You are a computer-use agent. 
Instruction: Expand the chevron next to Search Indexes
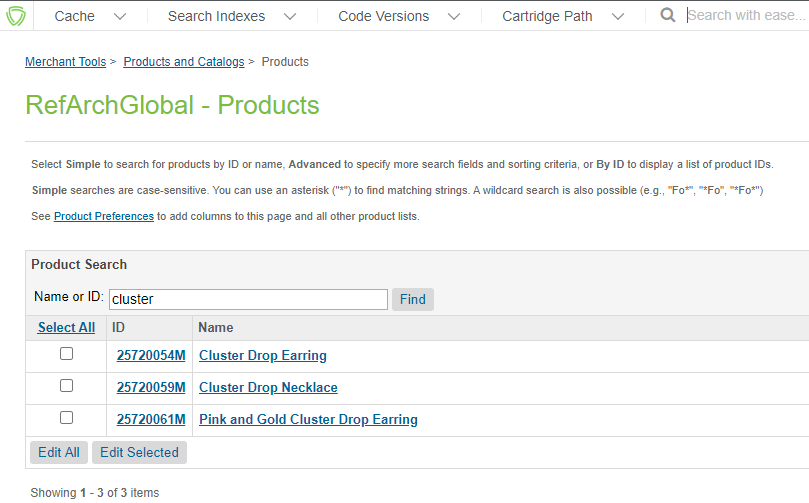tap(290, 17)
